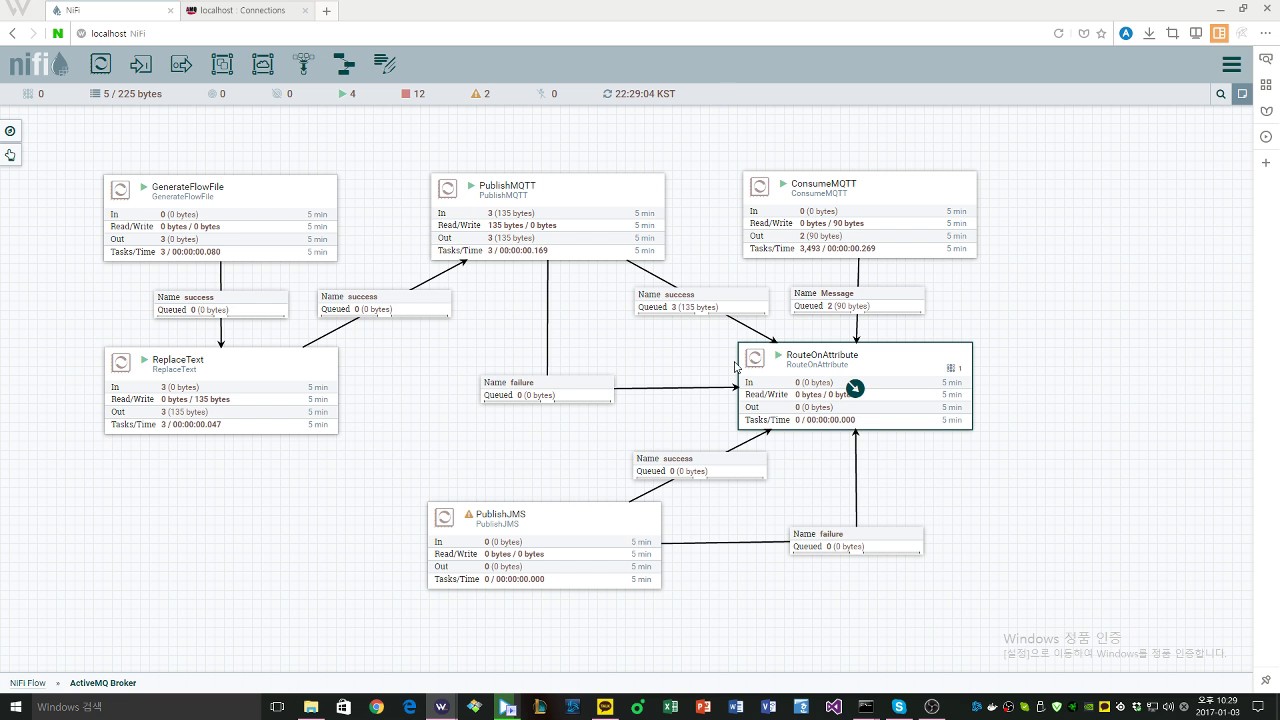Select the ConsumeMQTT processor title
This screenshot has width=1280, height=720.
(x=823, y=184)
